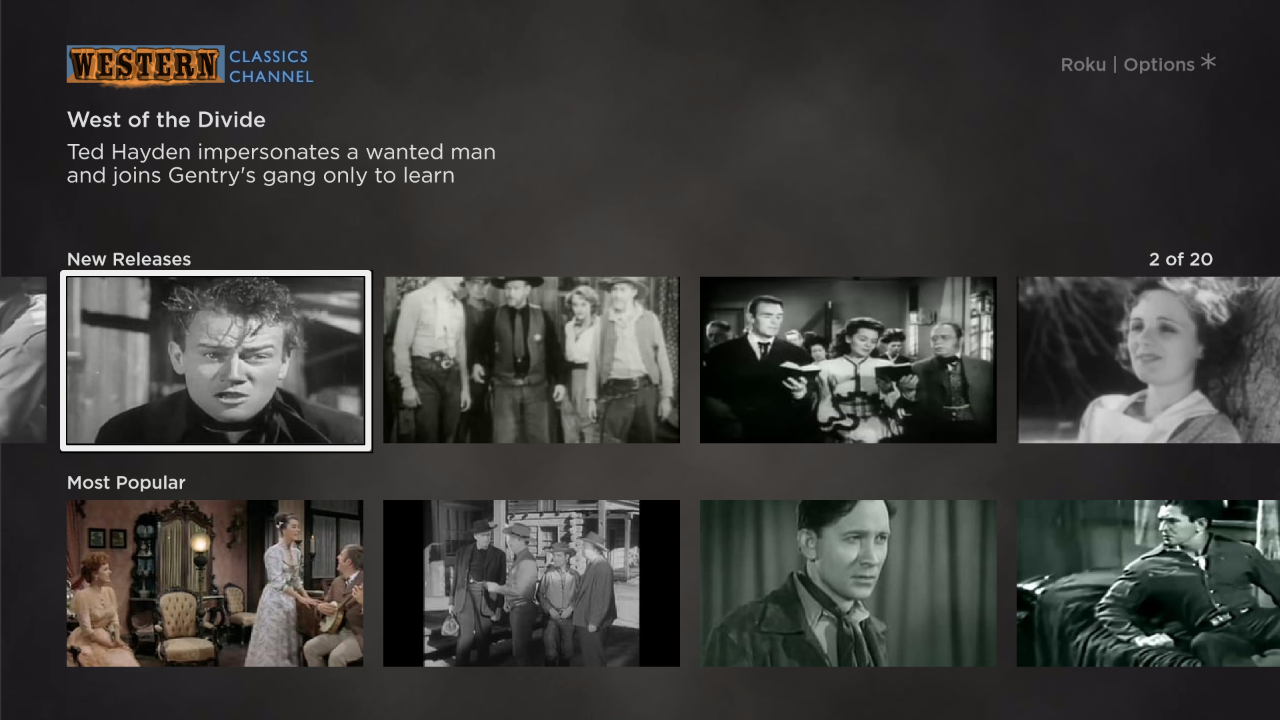This screenshot has height=720, width=1280.
Task: Select the 'Roku | Options' text
Action: pyautogui.click(x=1128, y=64)
